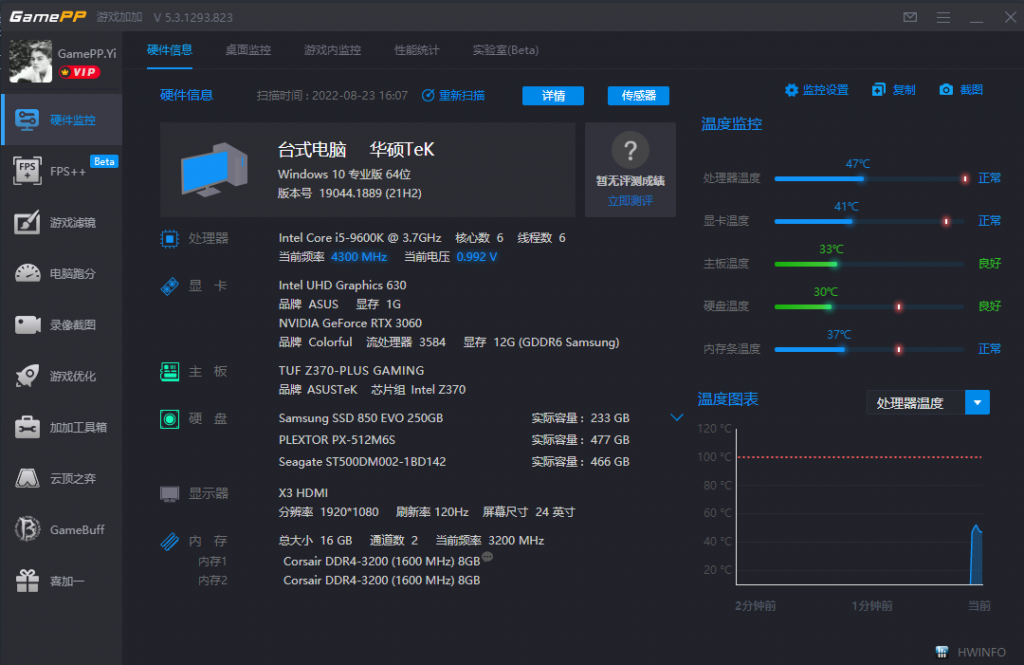Click the 立即测评 link
The width and height of the screenshot is (1024, 665).
[630, 201]
